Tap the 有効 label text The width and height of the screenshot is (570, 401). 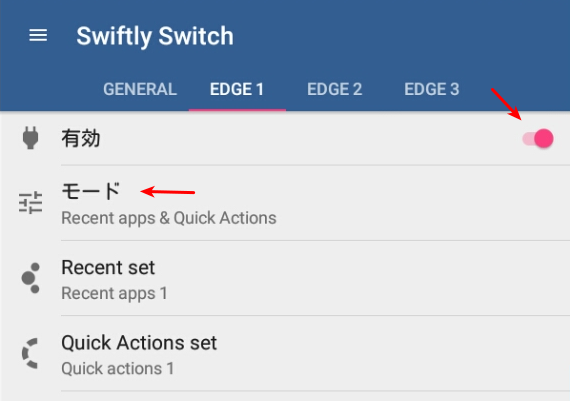(x=81, y=139)
